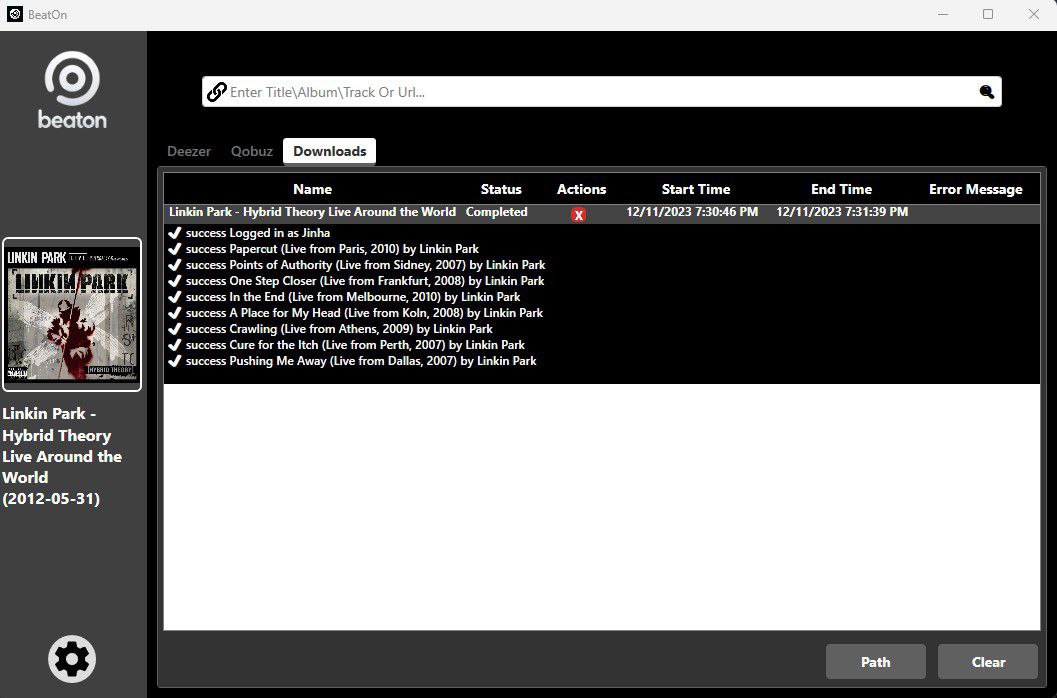
Task: Focus the Title/Album/Track or Url search field
Action: tap(601, 92)
